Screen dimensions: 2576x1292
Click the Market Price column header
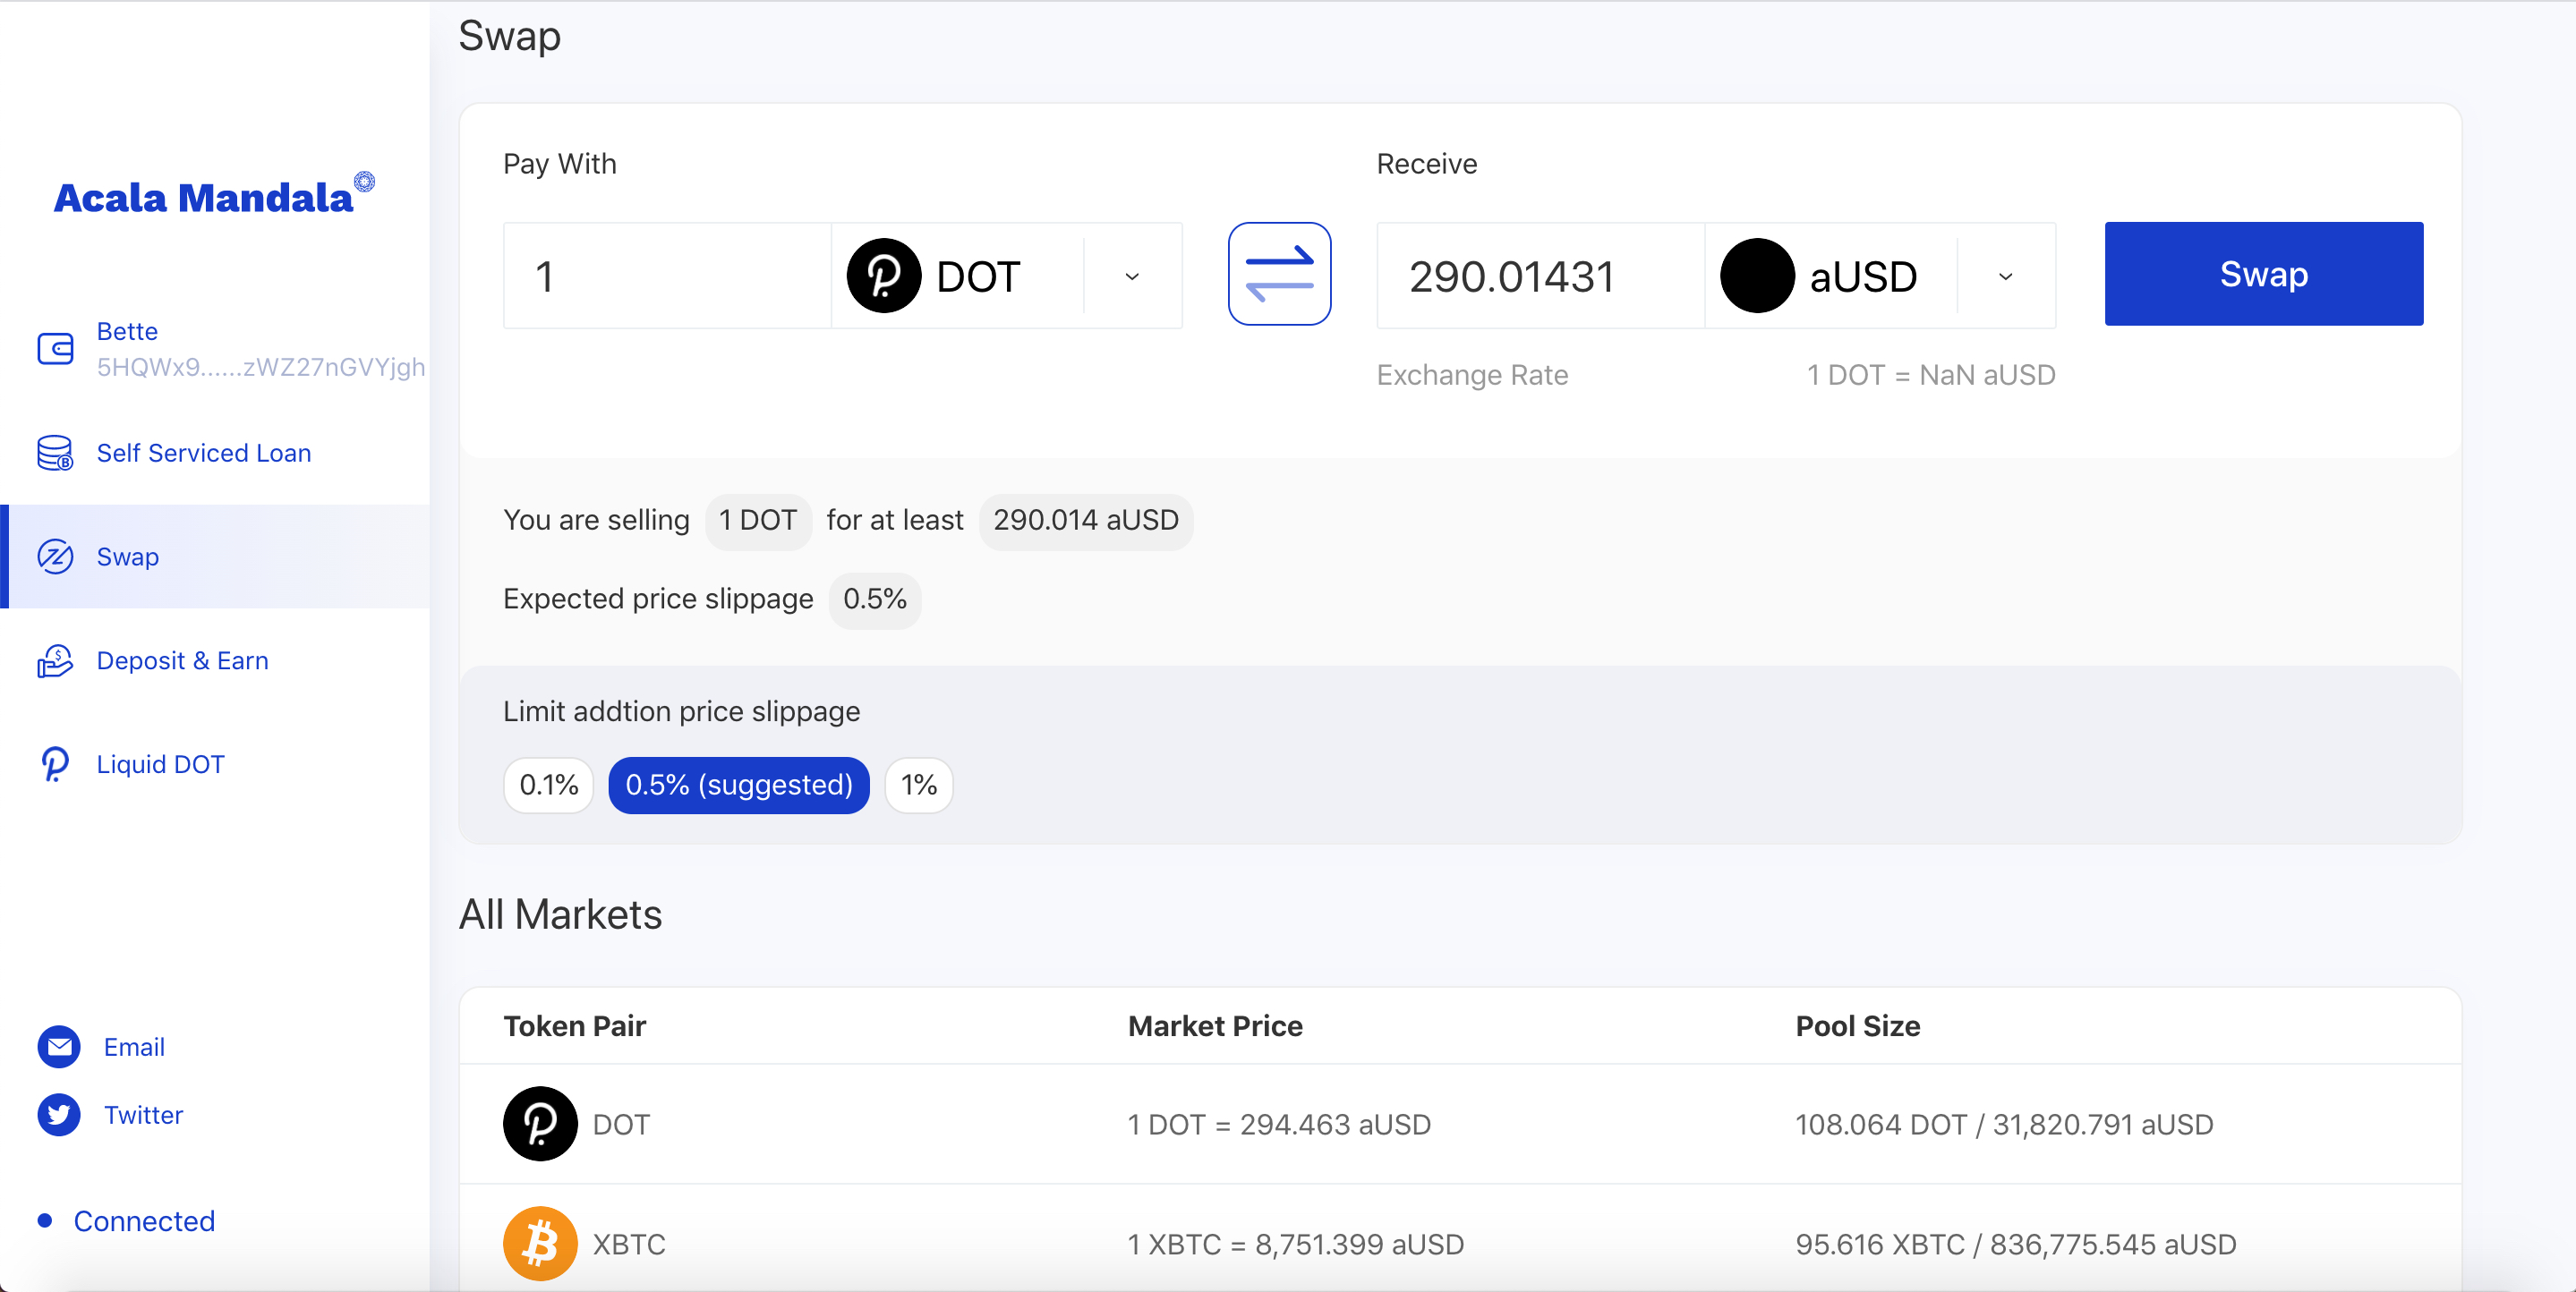(1215, 1026)
